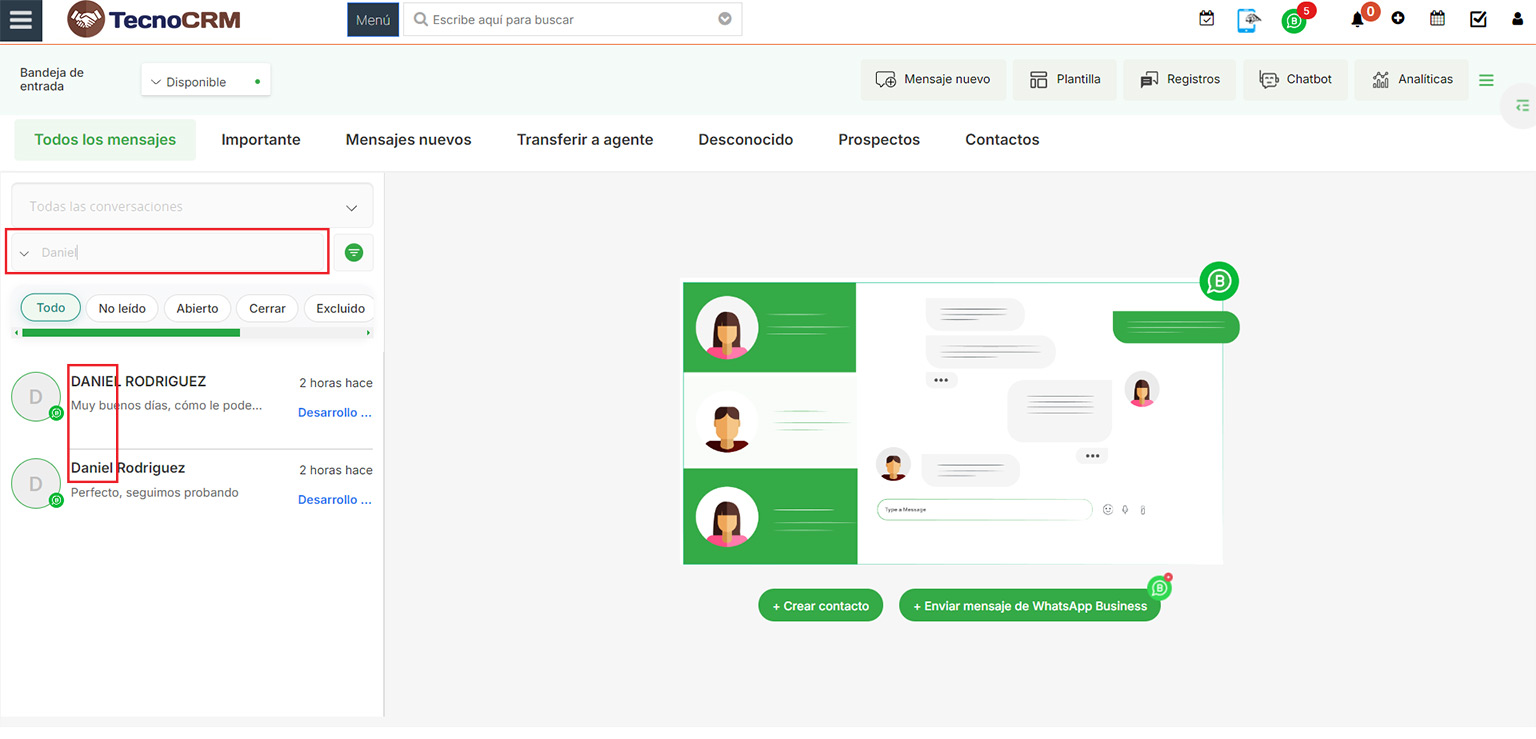Switch to the 'Prospectos' tab
Image resolution: width=1536 pixels, height=739 pixels.
[878, 140]
